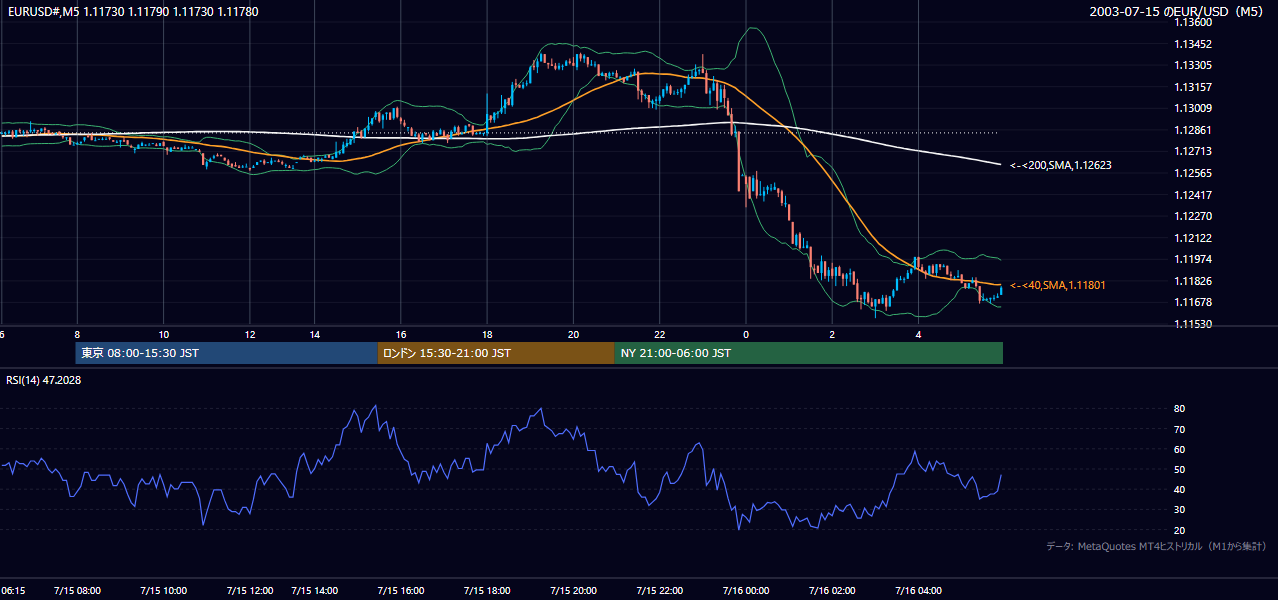The height and width of the screenshot is (600, 1278).
Task: Click price axis value 1.13157
Action: click(1194, 87)
